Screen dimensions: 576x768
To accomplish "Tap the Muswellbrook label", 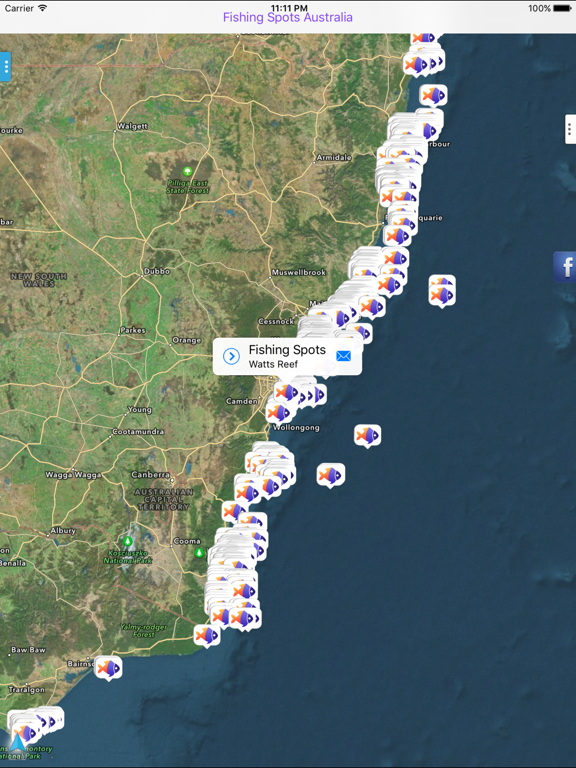I will (x=298, y=272).
